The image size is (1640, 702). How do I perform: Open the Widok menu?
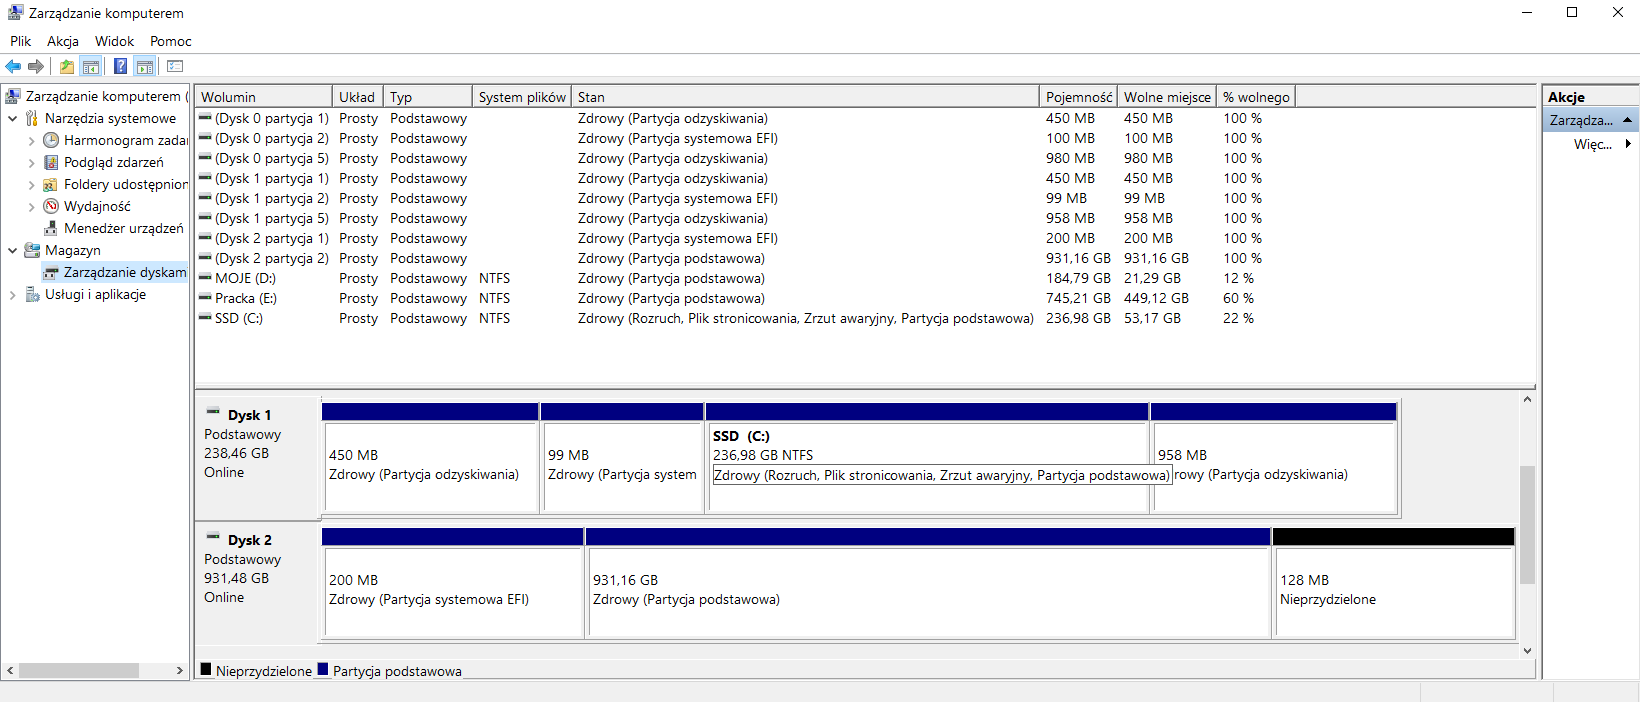(114, 41)
